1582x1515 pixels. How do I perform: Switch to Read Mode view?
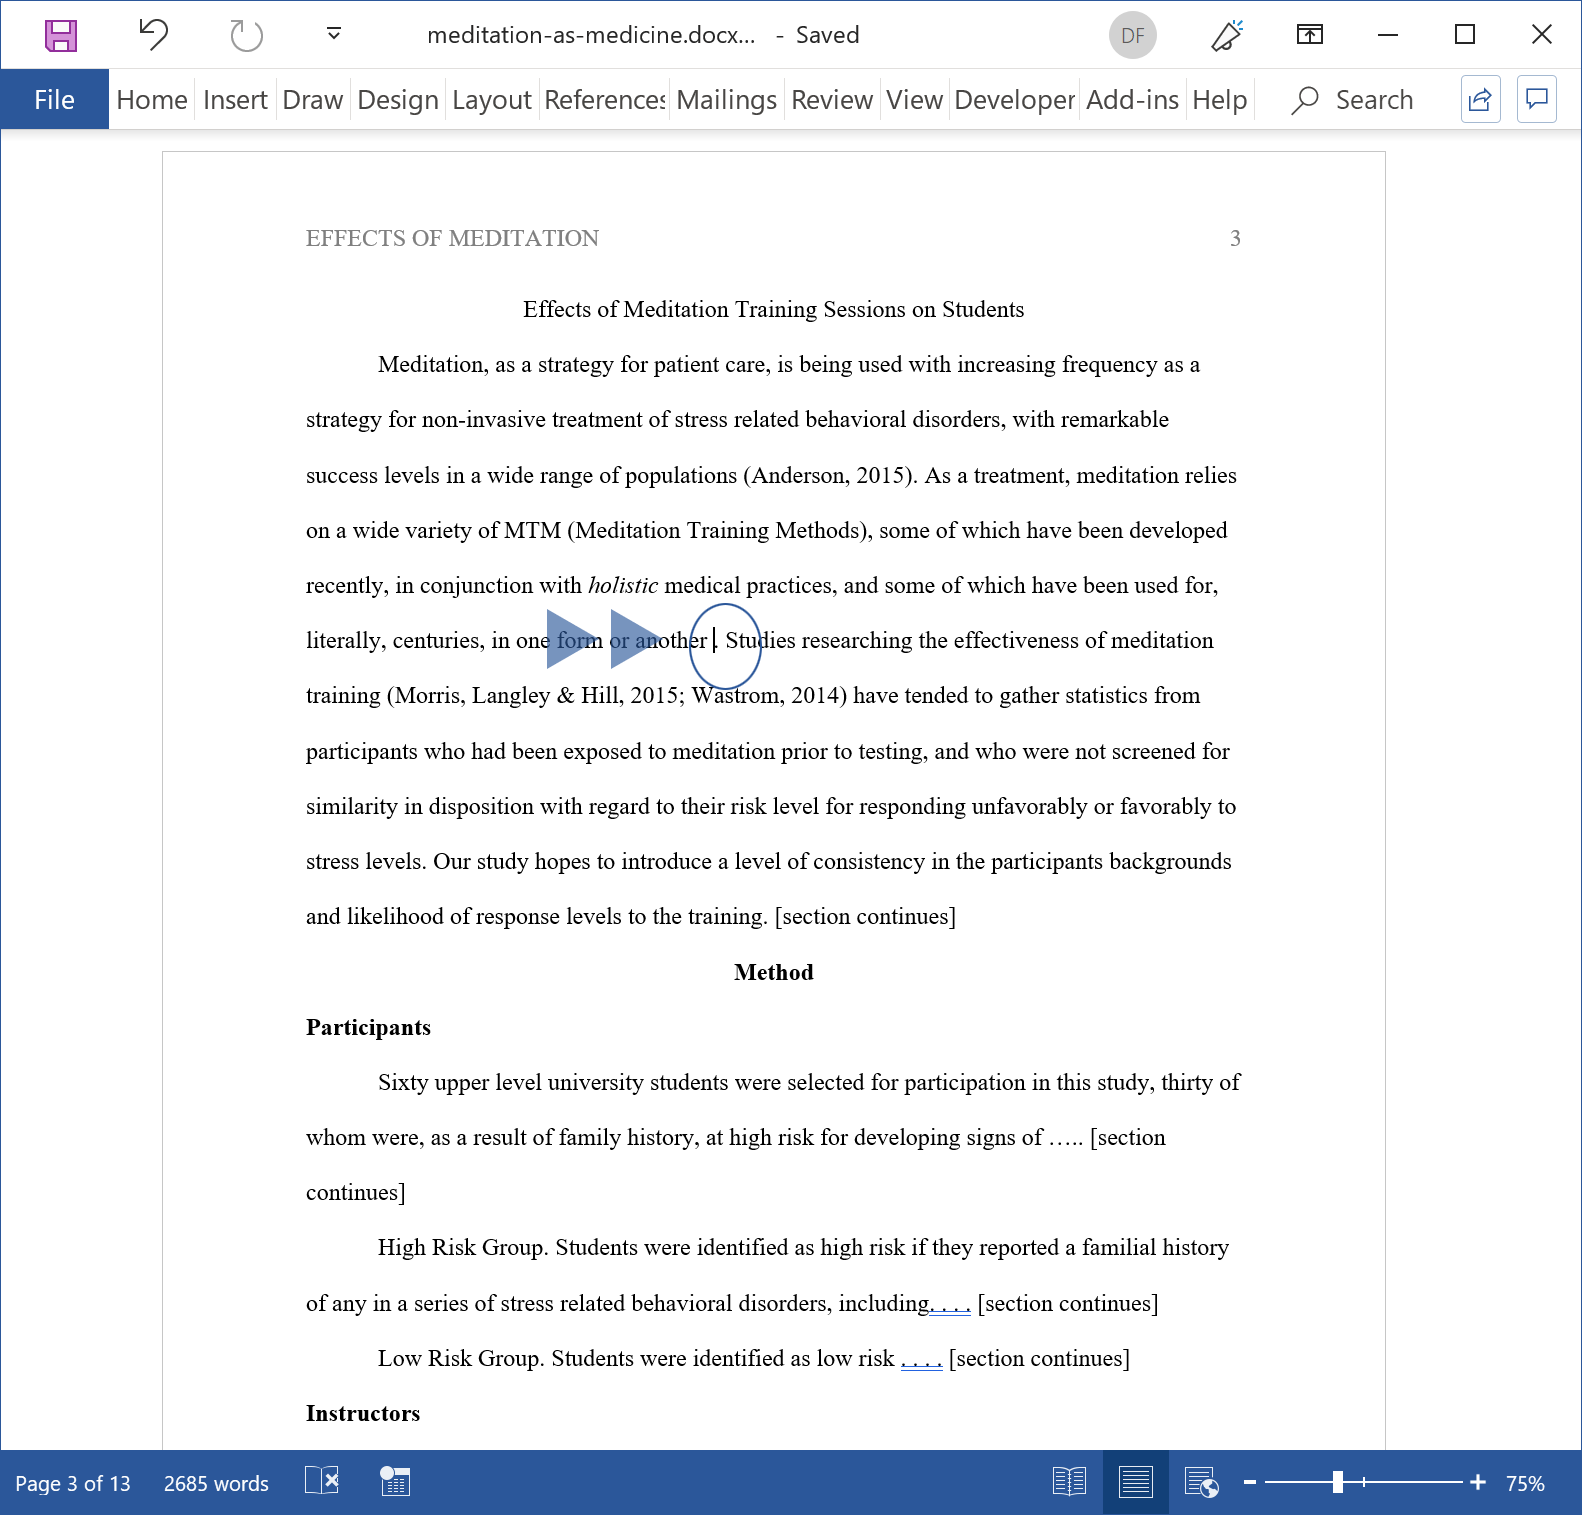coord(1069,1482)
